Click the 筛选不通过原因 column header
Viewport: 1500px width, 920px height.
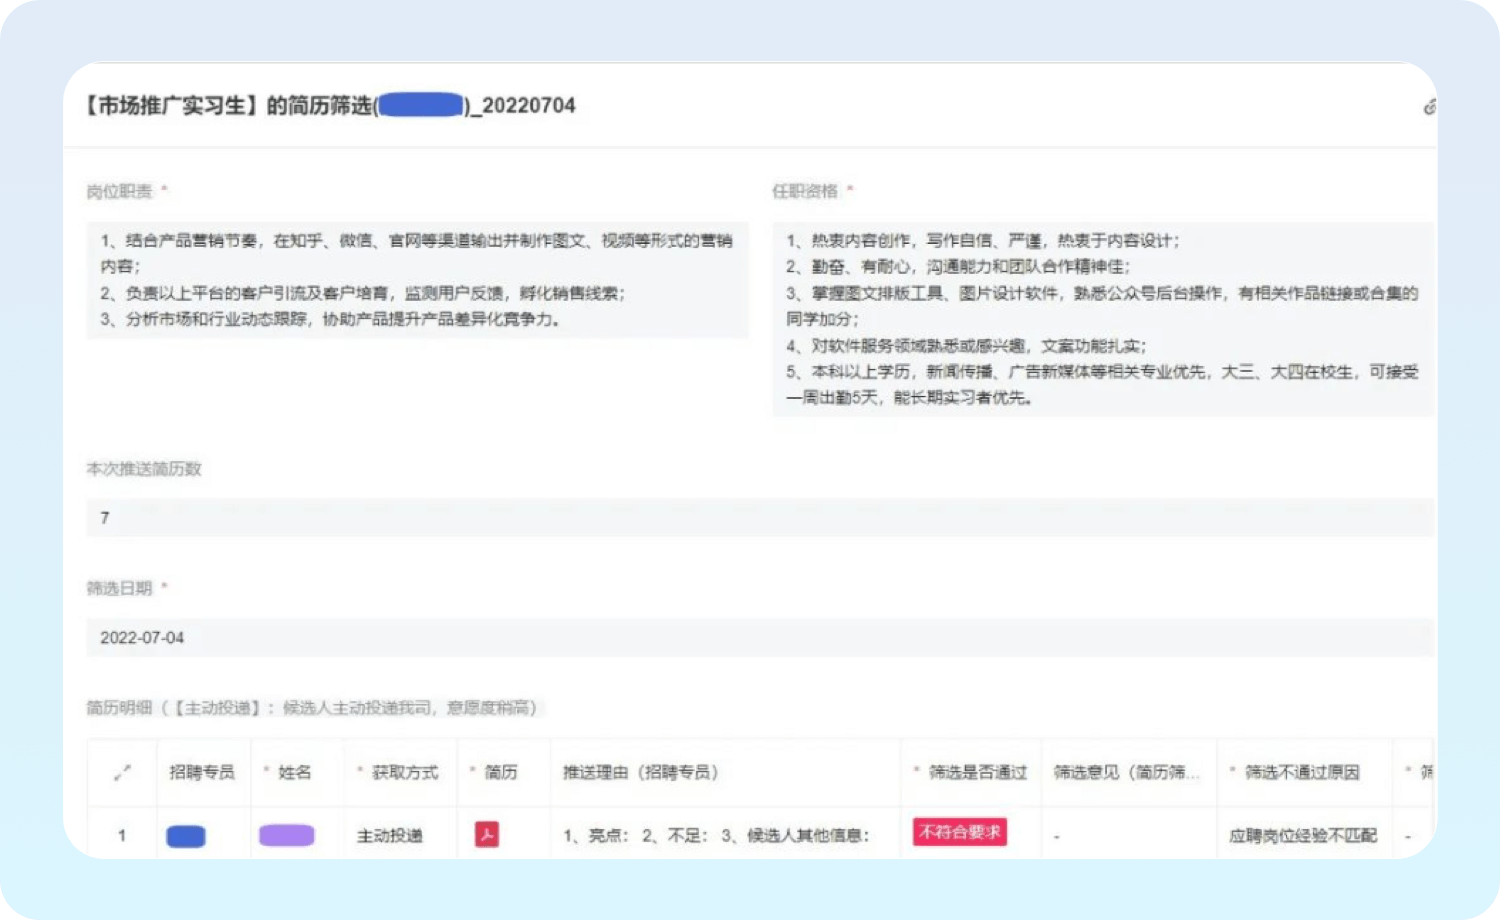pyautogui.click(x=1301, y=772)
